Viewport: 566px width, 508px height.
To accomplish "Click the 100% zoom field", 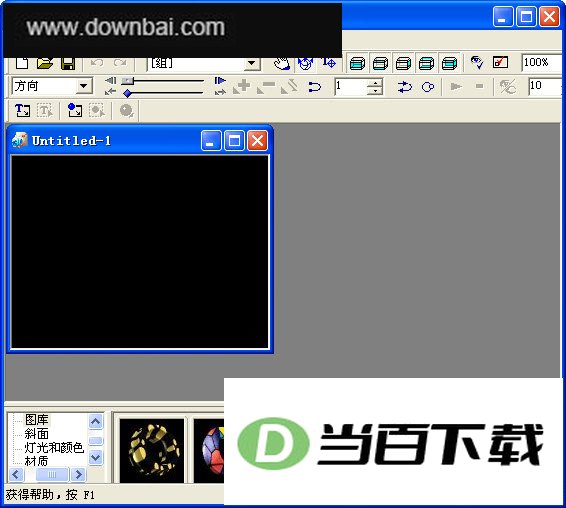I will [x=541, y=63].
